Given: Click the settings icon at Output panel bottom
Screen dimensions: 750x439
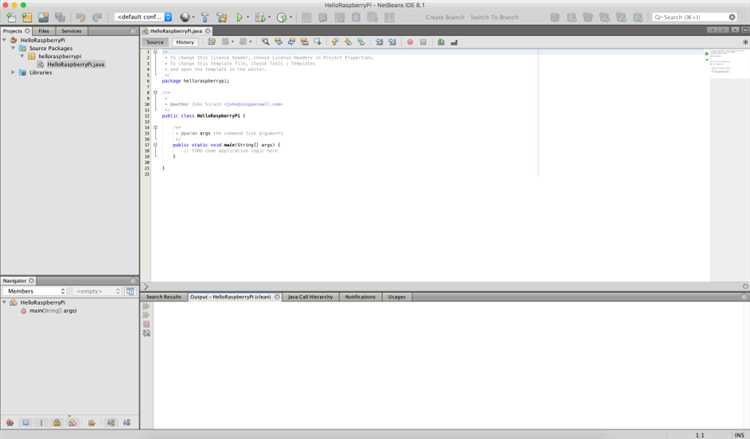Looking at the screenshot, I should click(x=146, y=333).
